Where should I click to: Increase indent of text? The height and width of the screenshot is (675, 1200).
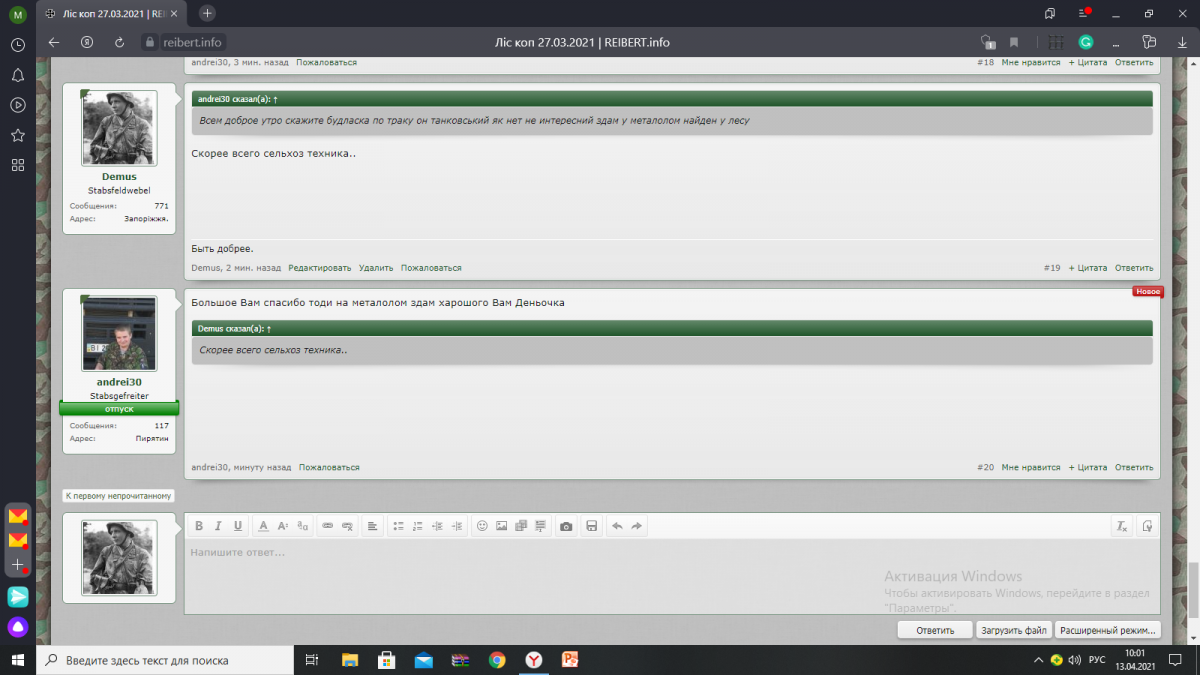457,526
